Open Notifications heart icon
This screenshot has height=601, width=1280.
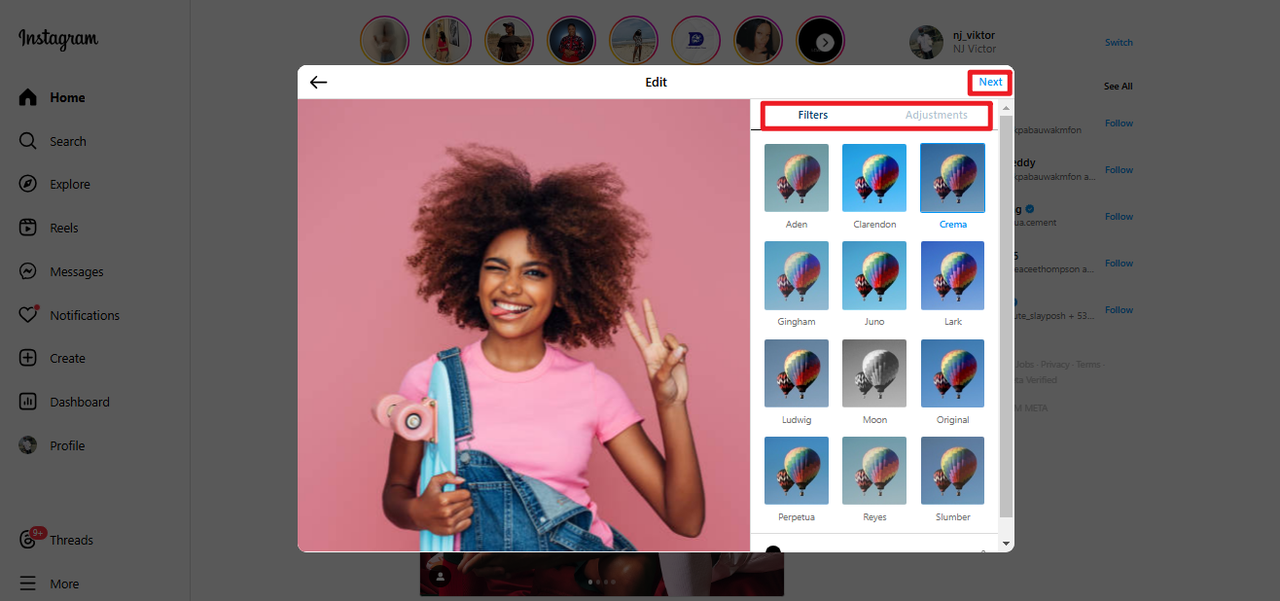pos(28,314)
